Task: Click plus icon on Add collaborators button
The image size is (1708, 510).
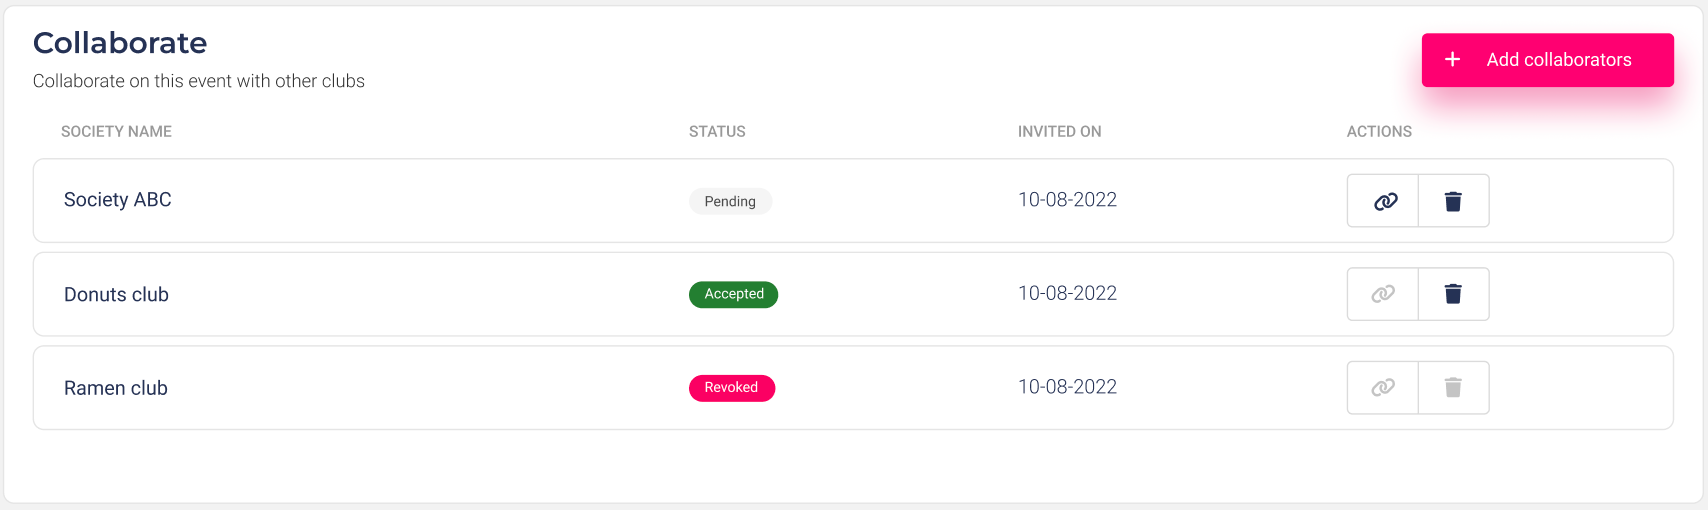Action: tap(1453, 60)
